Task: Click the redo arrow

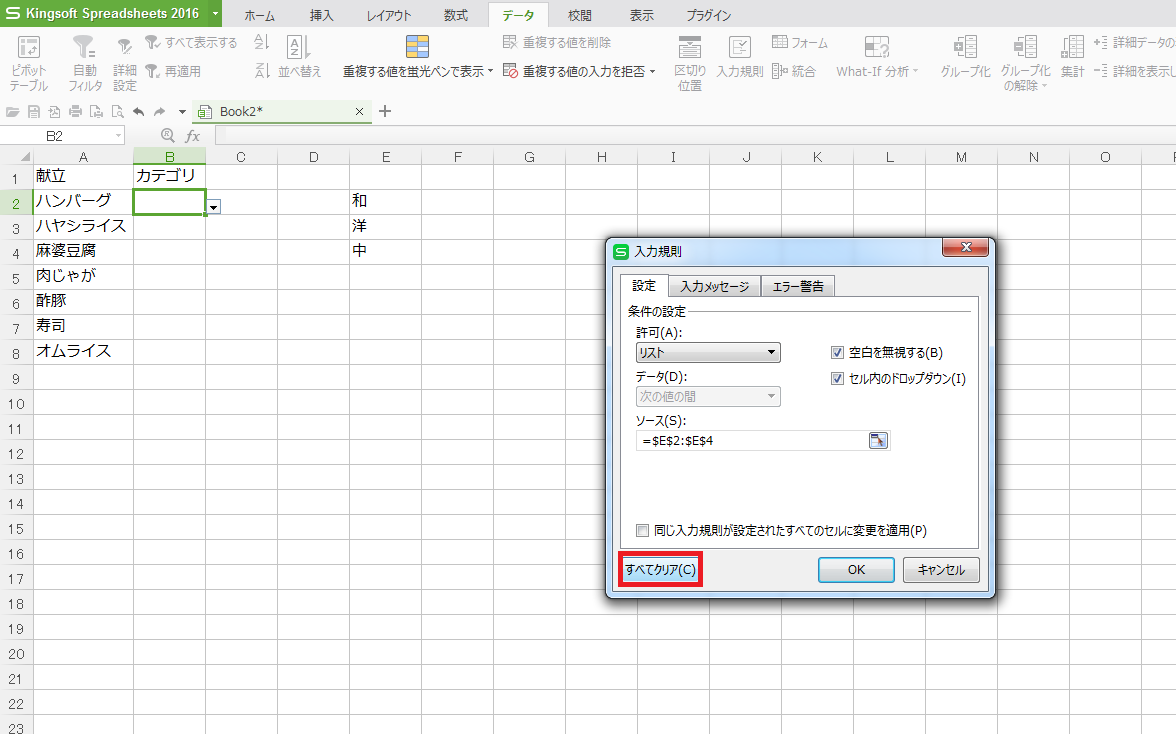Action: click(x=159, y=112)
